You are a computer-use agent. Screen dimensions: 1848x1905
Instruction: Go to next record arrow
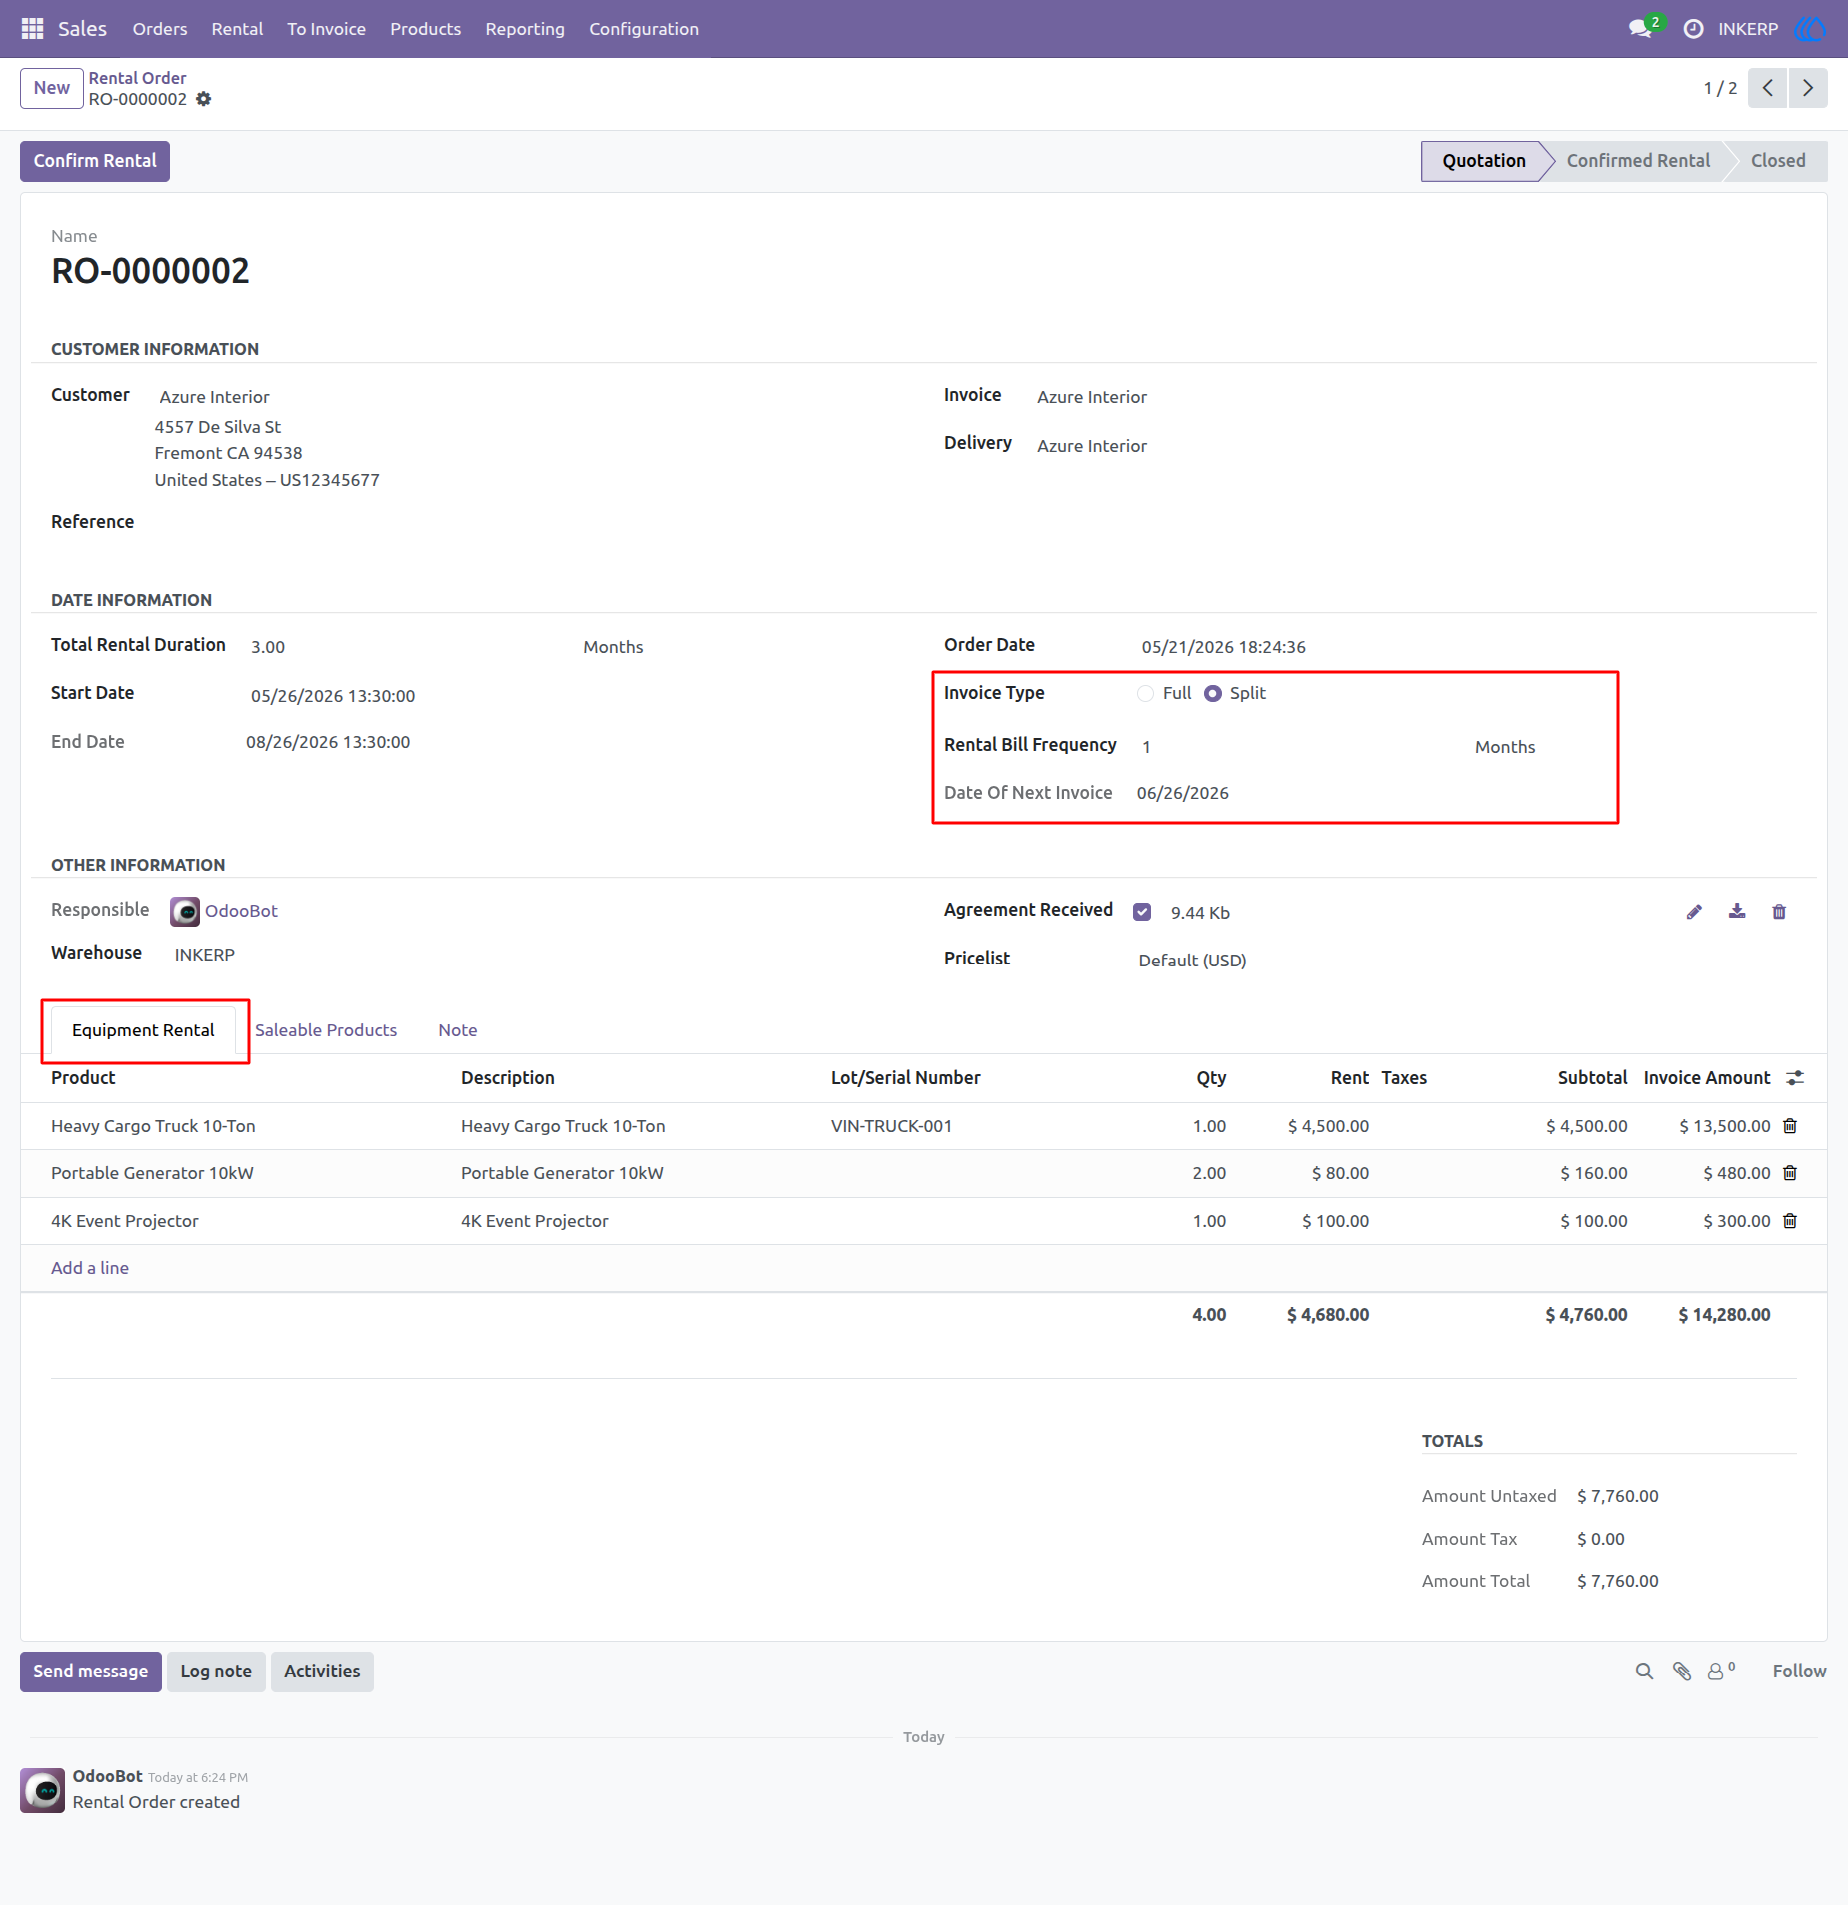coord(1808,88)
